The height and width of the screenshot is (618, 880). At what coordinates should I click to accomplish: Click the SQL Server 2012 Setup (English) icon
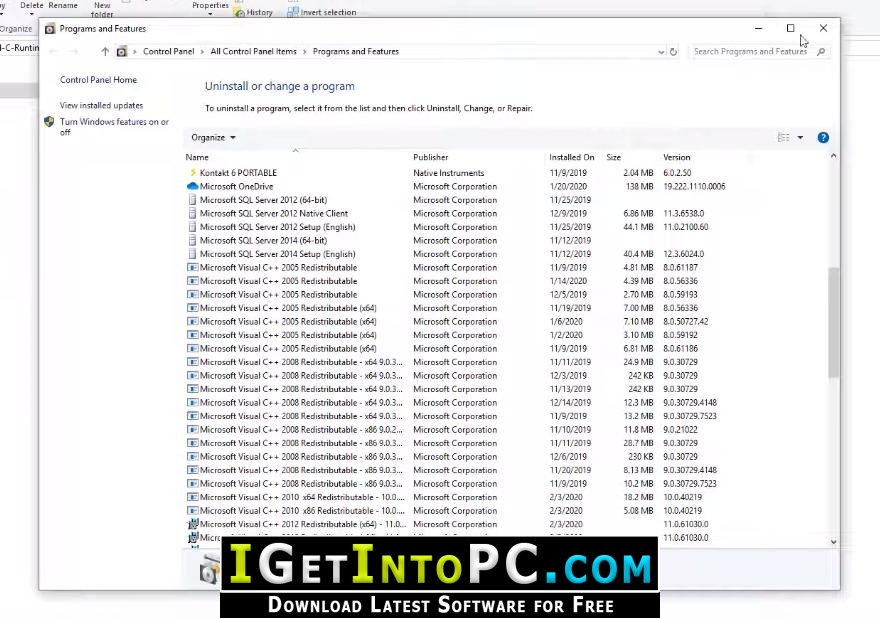click(x=192, y=227)
